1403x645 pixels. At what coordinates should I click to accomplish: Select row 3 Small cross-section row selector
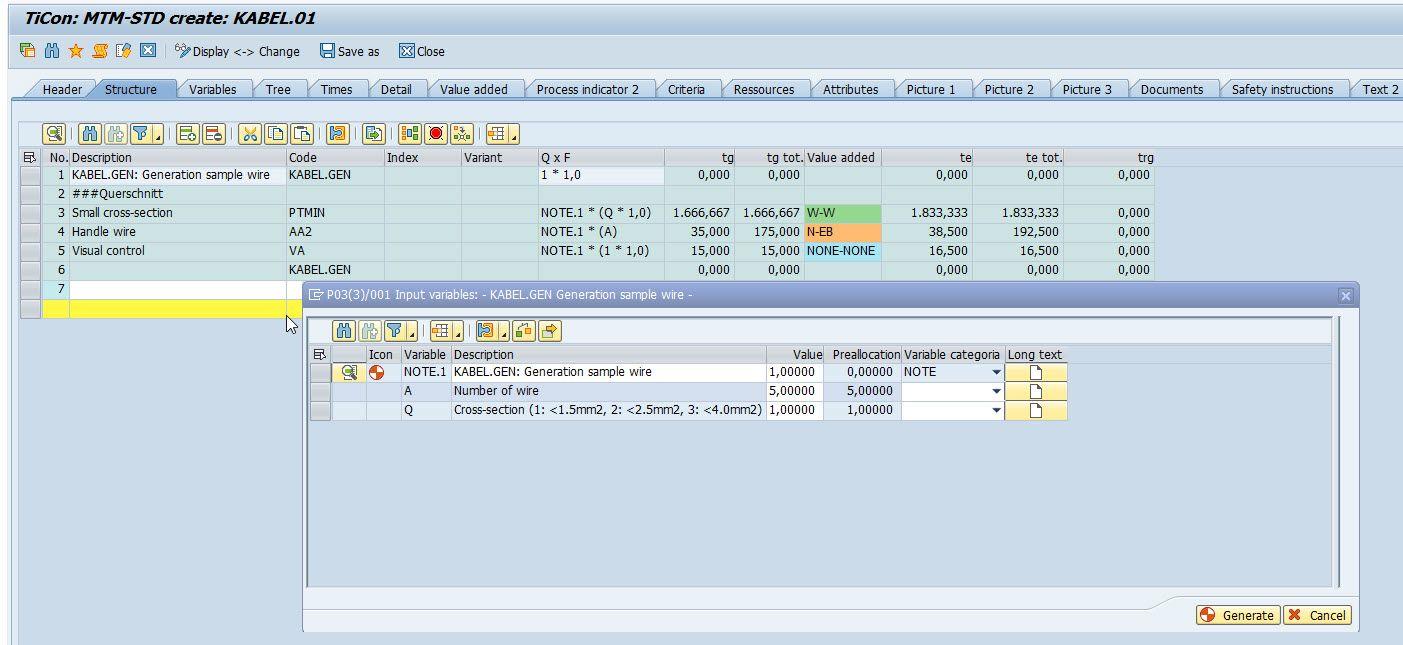[30, 213]
